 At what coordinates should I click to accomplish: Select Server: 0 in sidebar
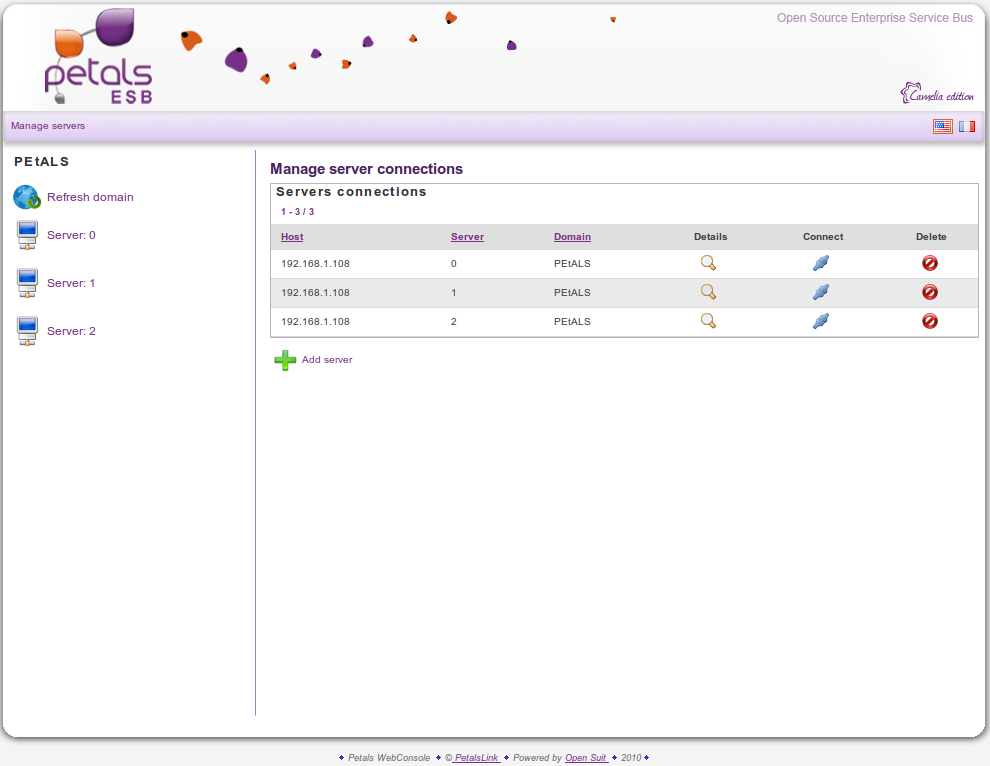71,235
